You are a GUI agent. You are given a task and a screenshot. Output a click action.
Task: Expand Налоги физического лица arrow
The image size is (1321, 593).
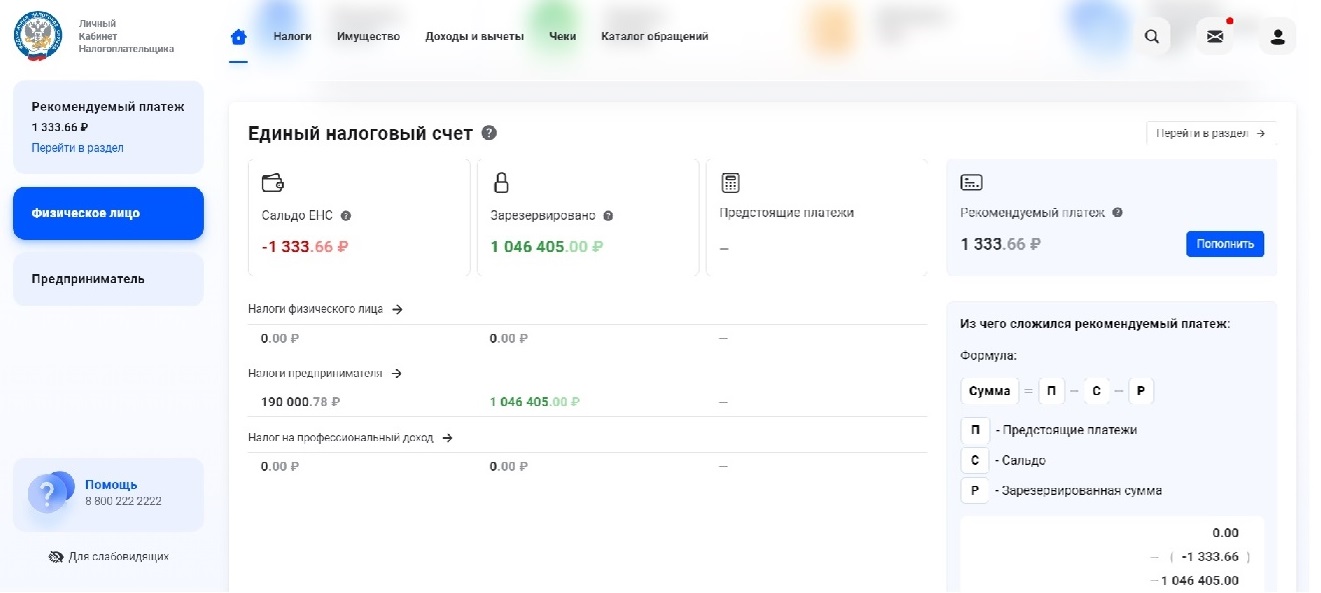click(397, 310)
